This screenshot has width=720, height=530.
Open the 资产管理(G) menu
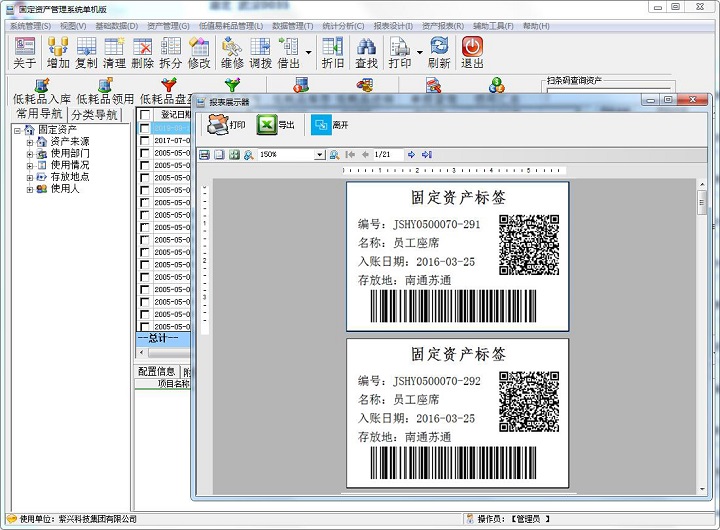pos(168,26)
